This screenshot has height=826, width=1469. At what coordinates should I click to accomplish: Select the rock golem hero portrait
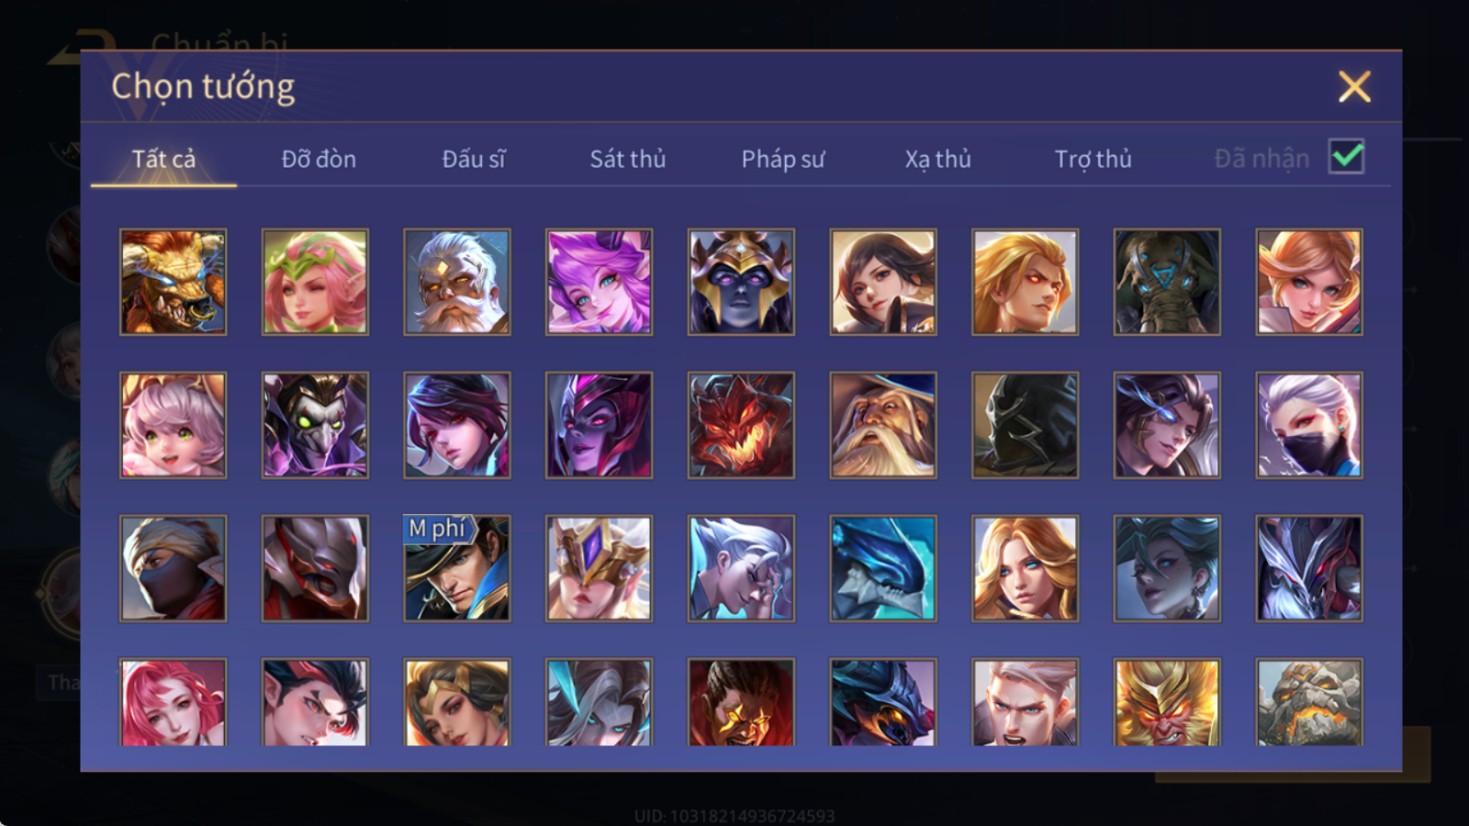1309,702
